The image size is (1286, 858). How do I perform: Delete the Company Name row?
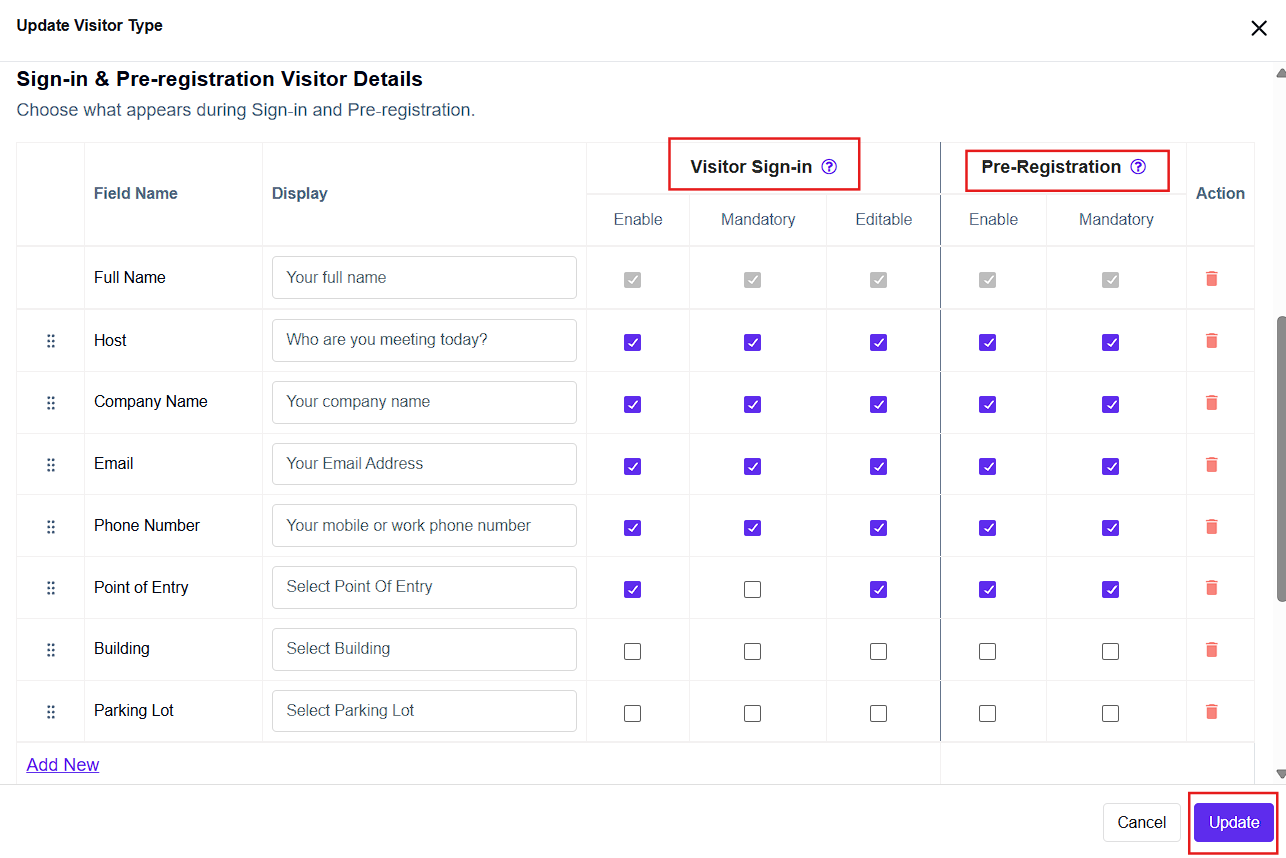(1211, 402)
